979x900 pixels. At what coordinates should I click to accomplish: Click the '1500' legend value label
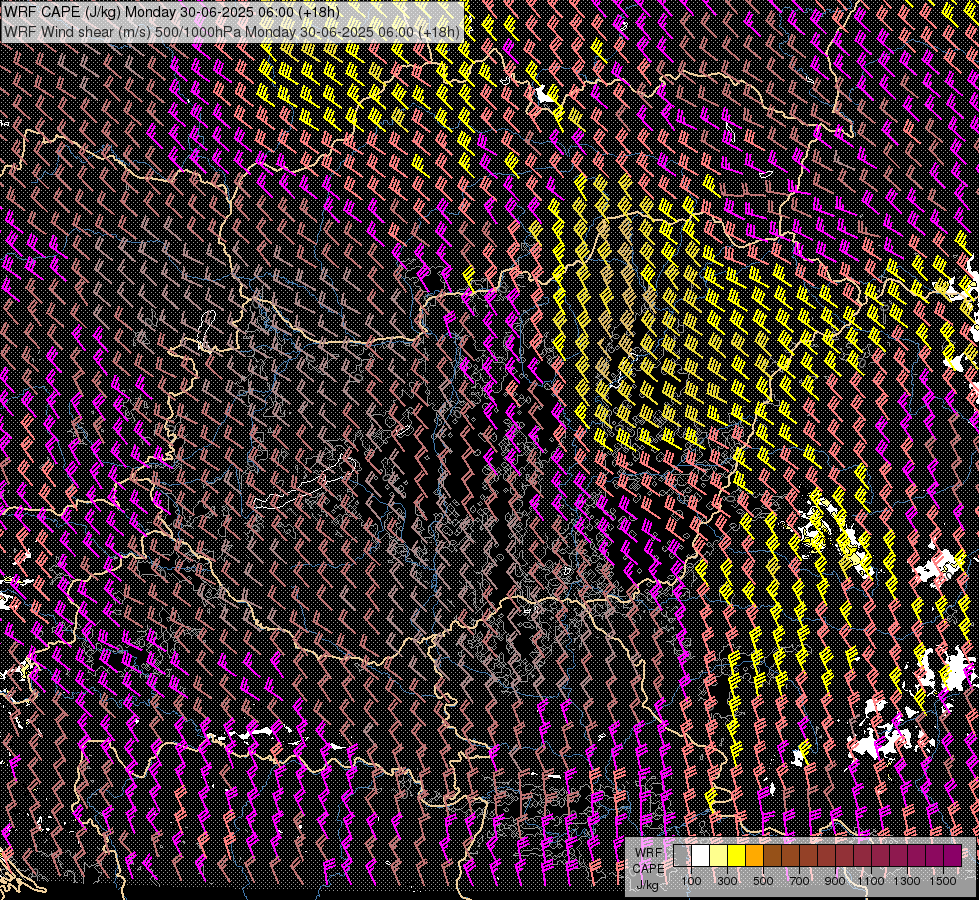click(x=943, y=881)
